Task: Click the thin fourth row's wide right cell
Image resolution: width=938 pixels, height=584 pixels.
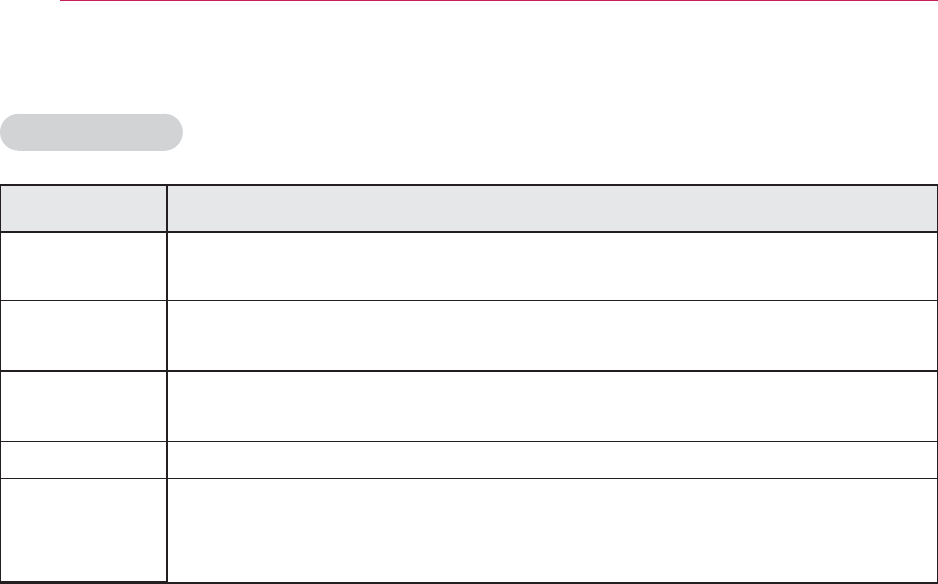Action: (551, 458)
